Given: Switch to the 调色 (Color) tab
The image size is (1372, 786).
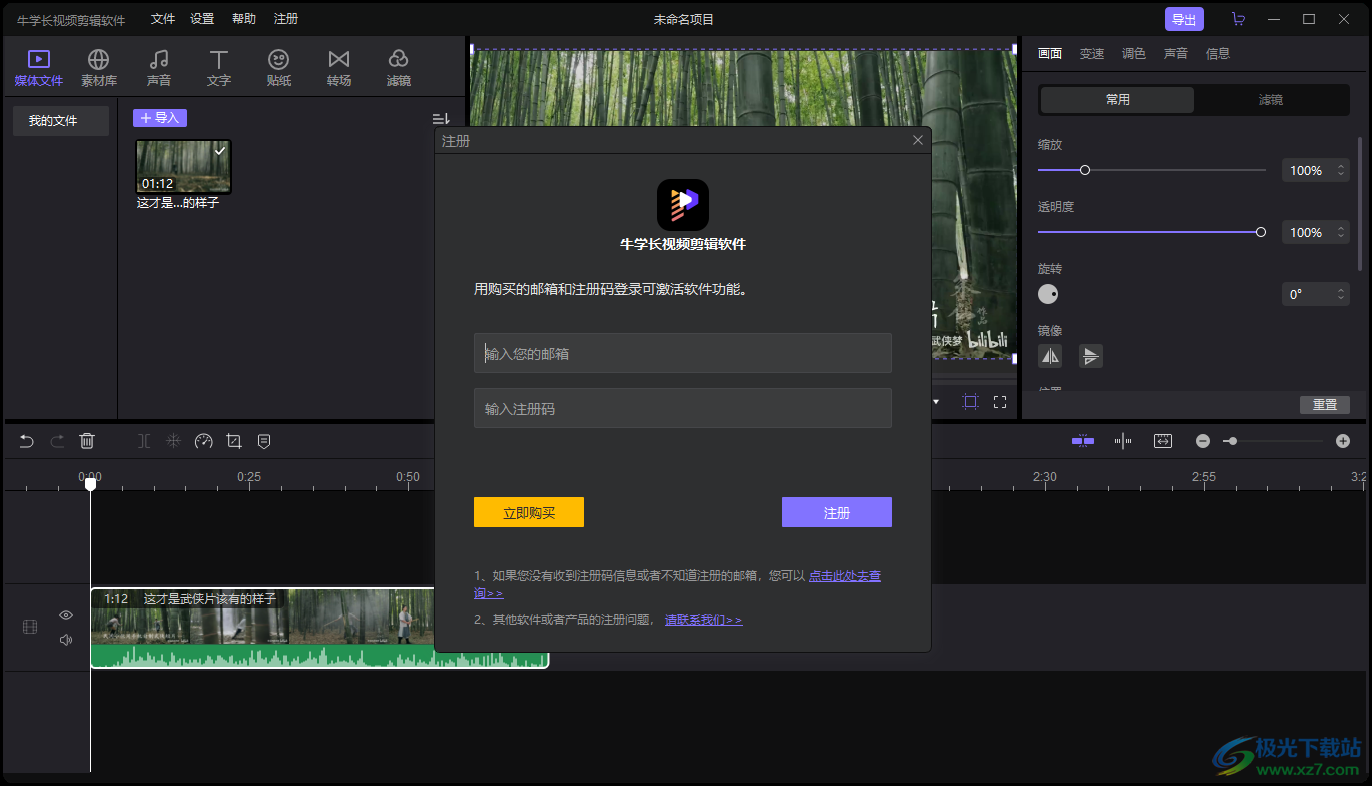Looking at the screenshot, I should (1133, 54).
